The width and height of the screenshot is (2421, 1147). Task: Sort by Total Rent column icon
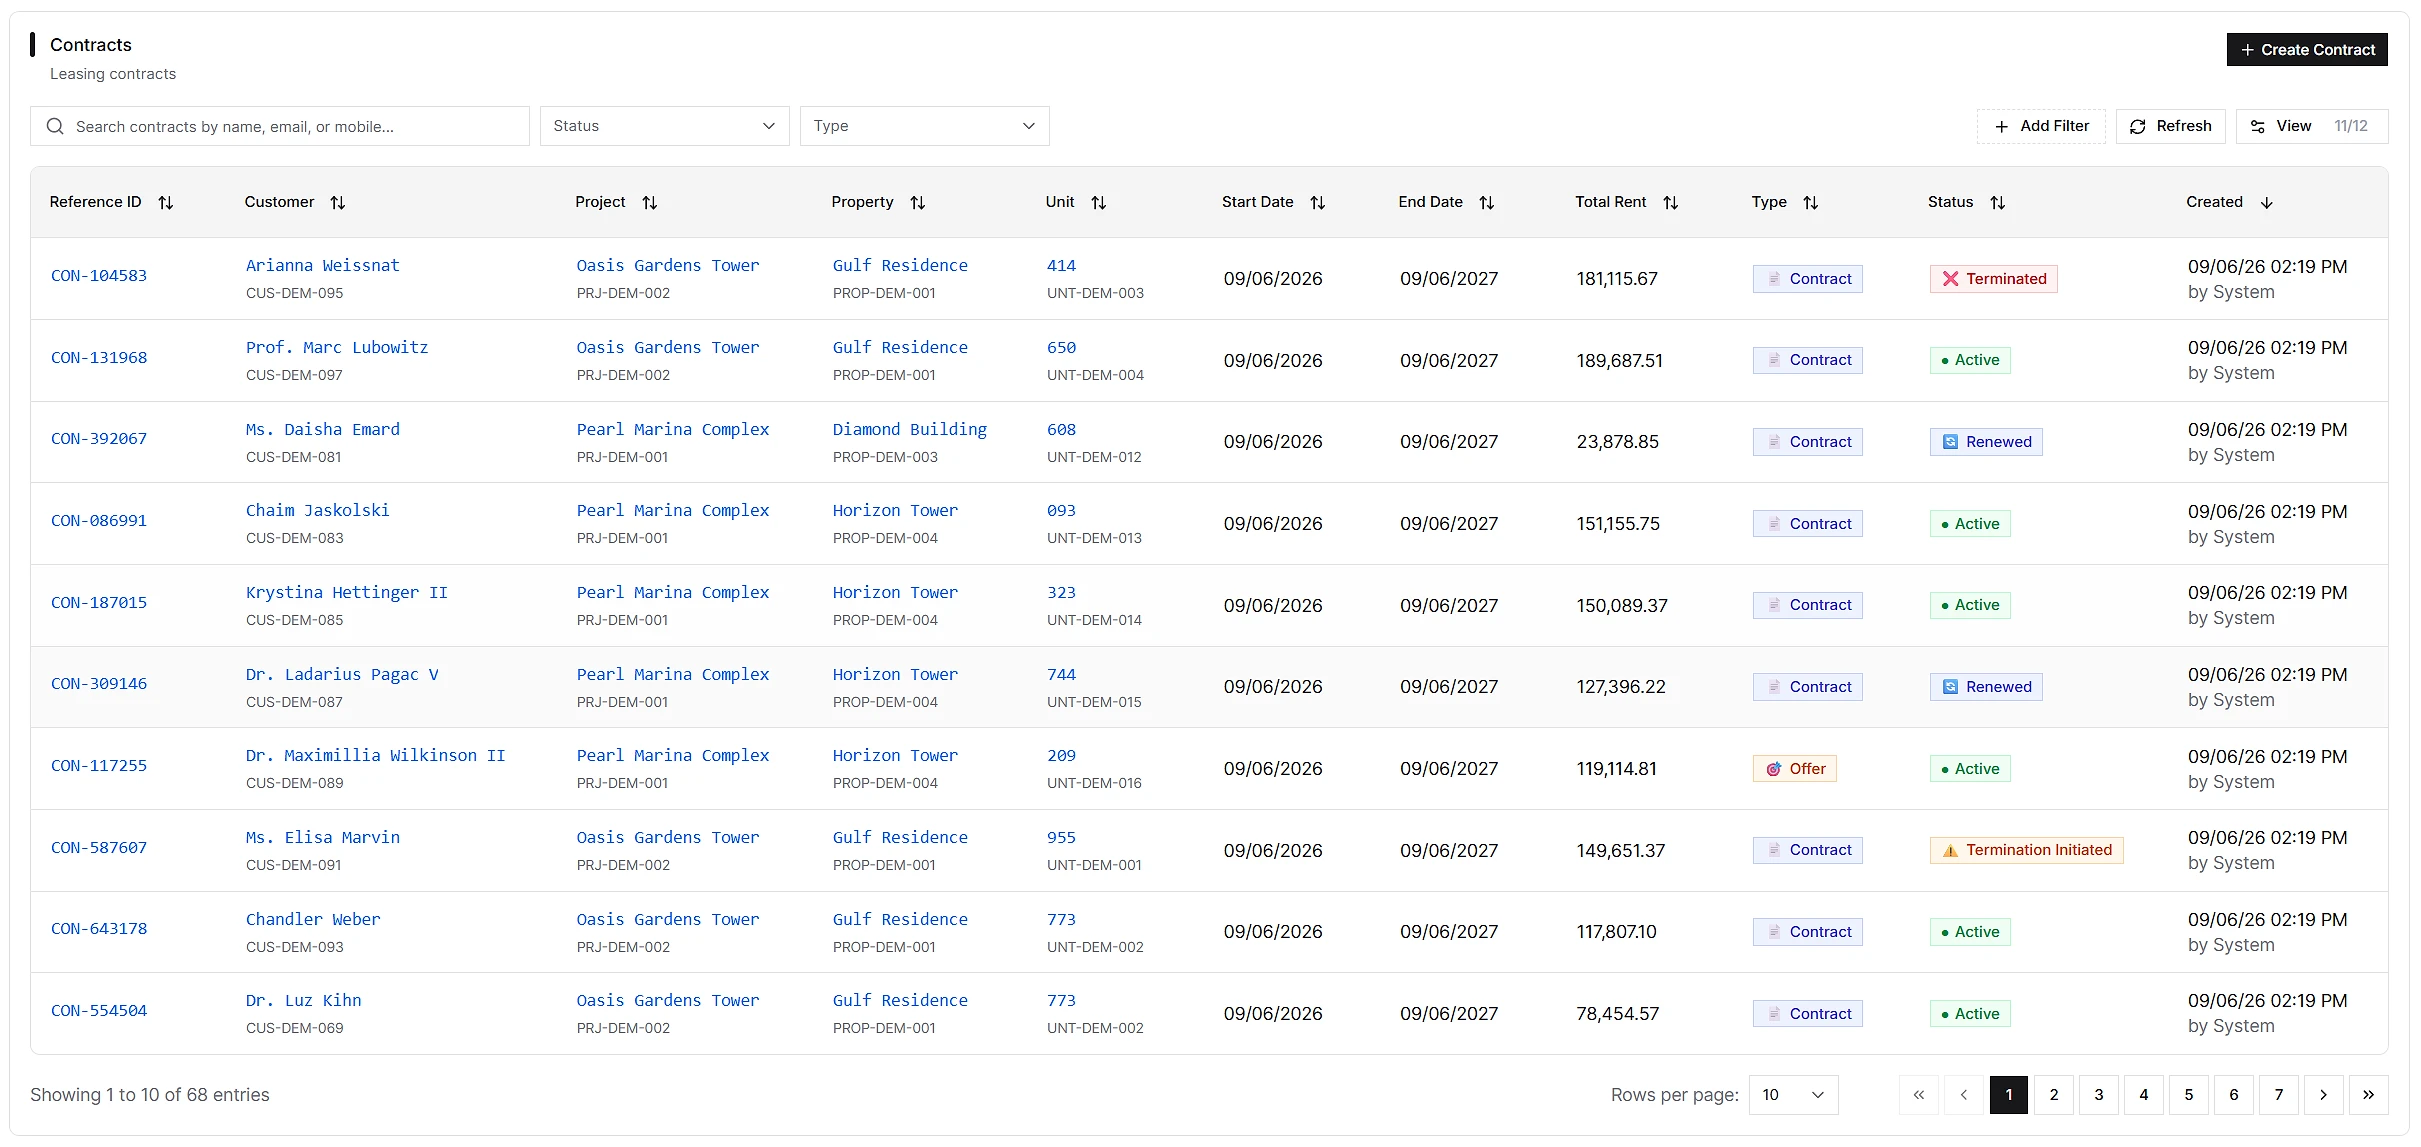pos(1671,203)
